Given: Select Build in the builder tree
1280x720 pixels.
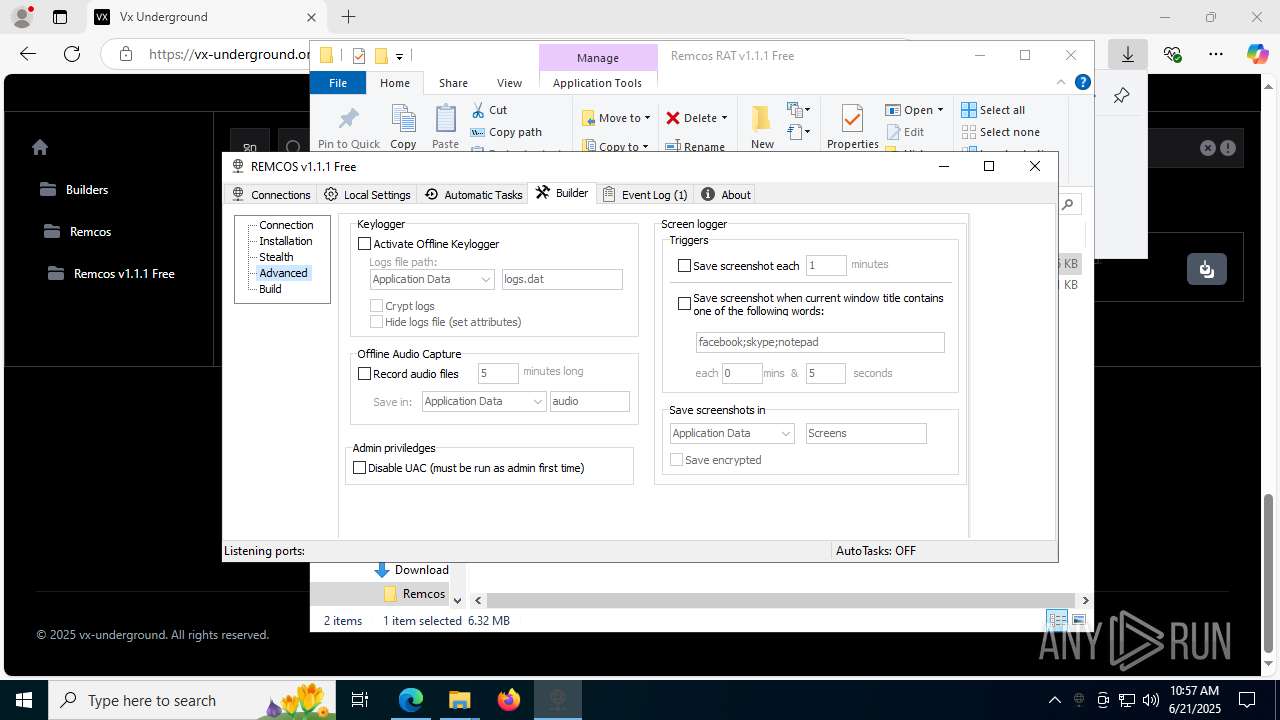Looking at the screenshot, I should click(x=270, y=289).
